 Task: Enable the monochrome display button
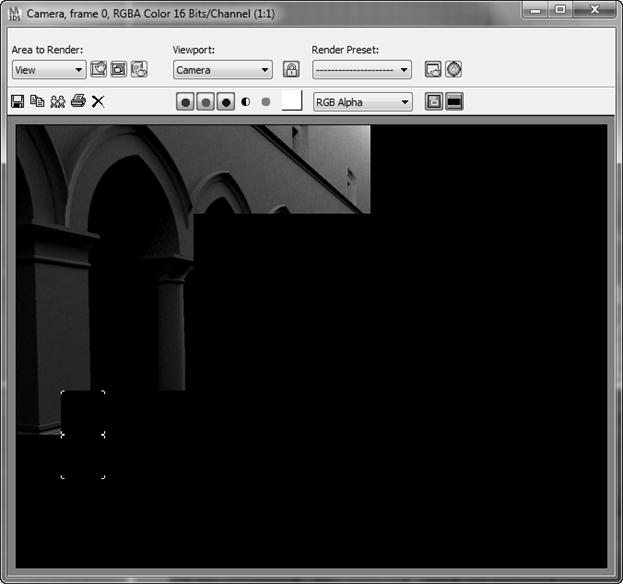(266, 102)
